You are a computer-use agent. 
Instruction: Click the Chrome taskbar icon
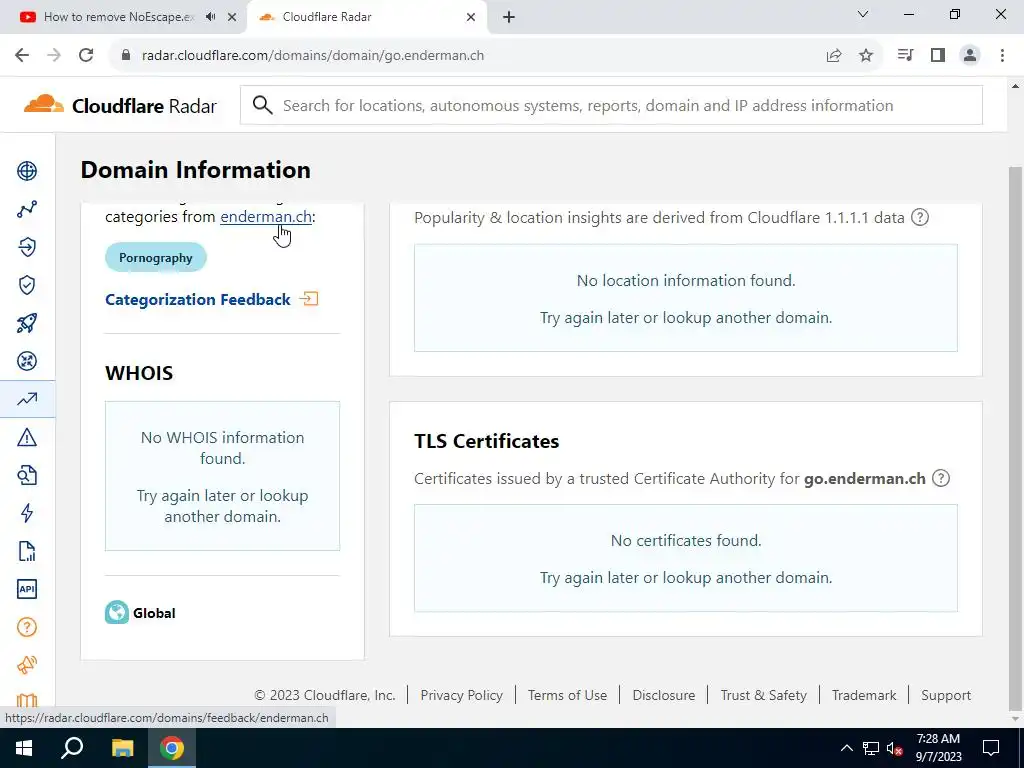click(x=172, y=748)
